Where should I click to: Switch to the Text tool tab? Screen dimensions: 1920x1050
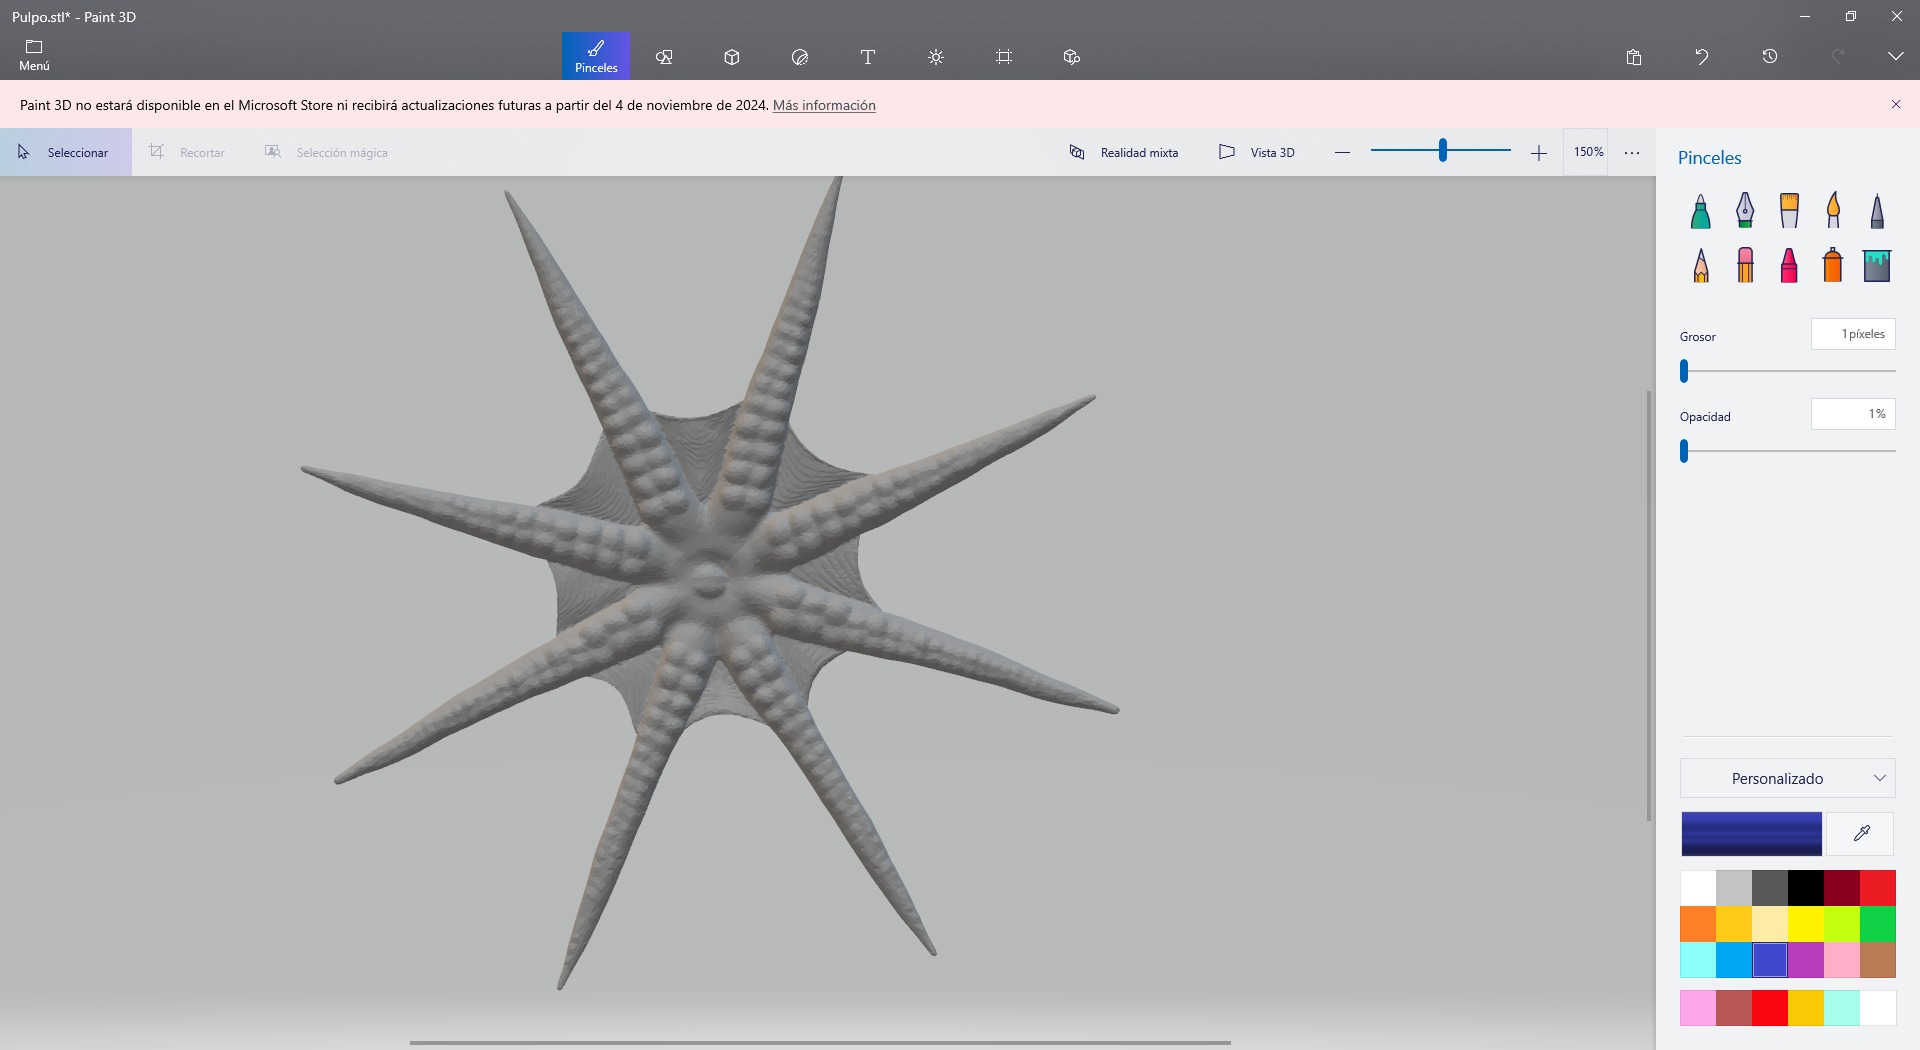coord(868,57)
